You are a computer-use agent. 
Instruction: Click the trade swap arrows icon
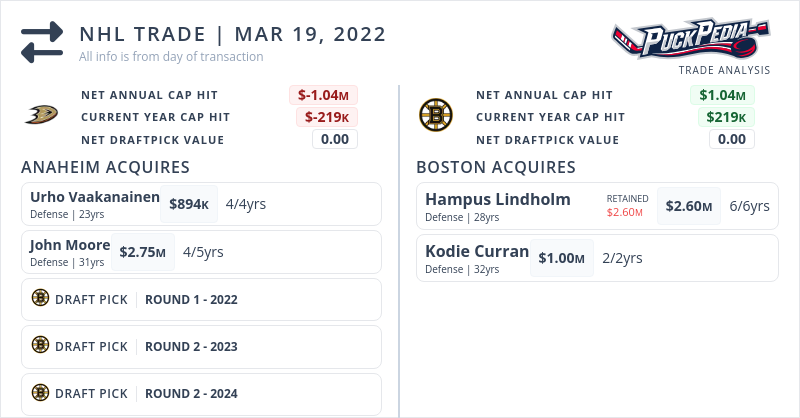coord(42,43)
